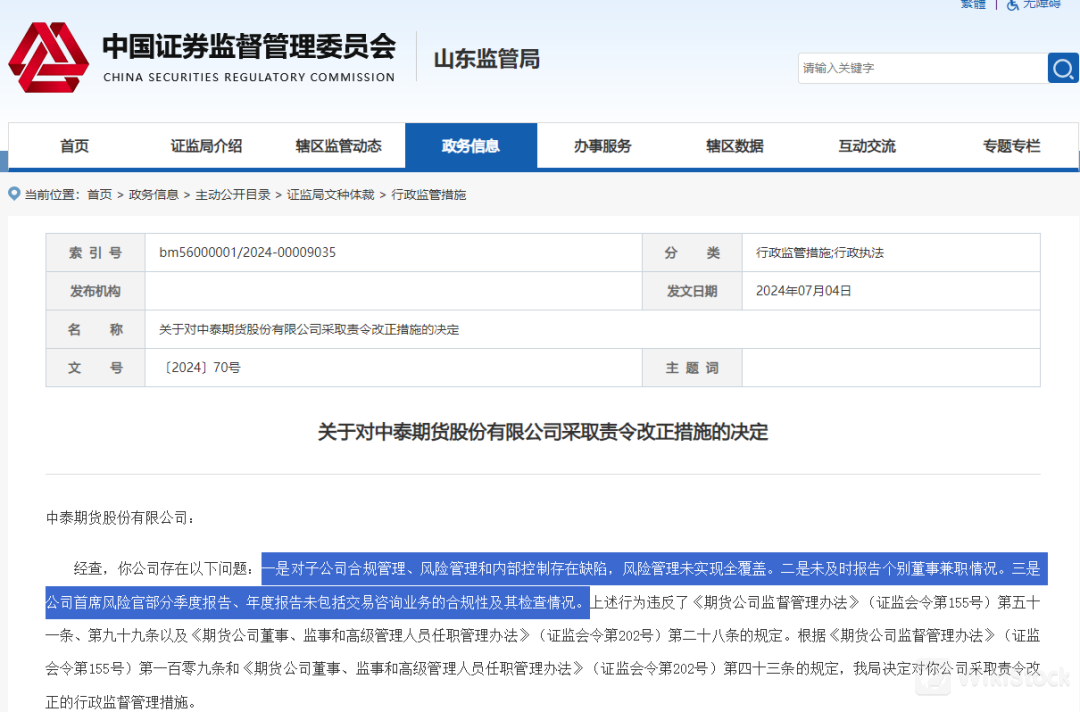This screenshot has width=1080, height=712.
Task: Open the 证监局介绍 navigation tab
Action: point(206,146)
